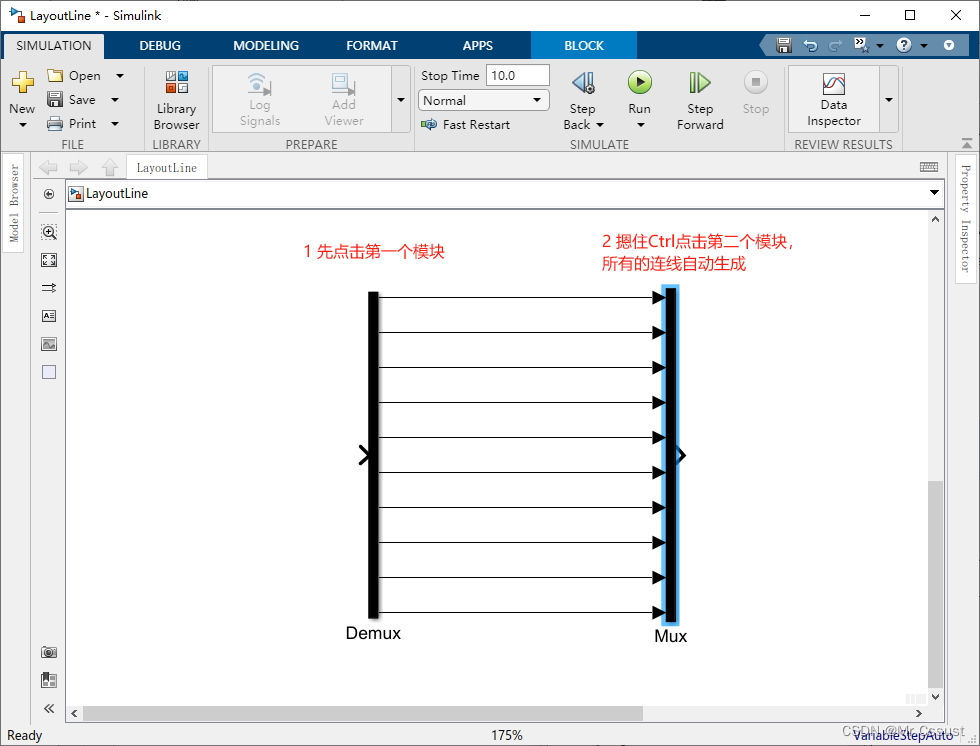The image size is (980, 746).
Task: Select the Zoom tool in the palette
Action: [48, 231]
